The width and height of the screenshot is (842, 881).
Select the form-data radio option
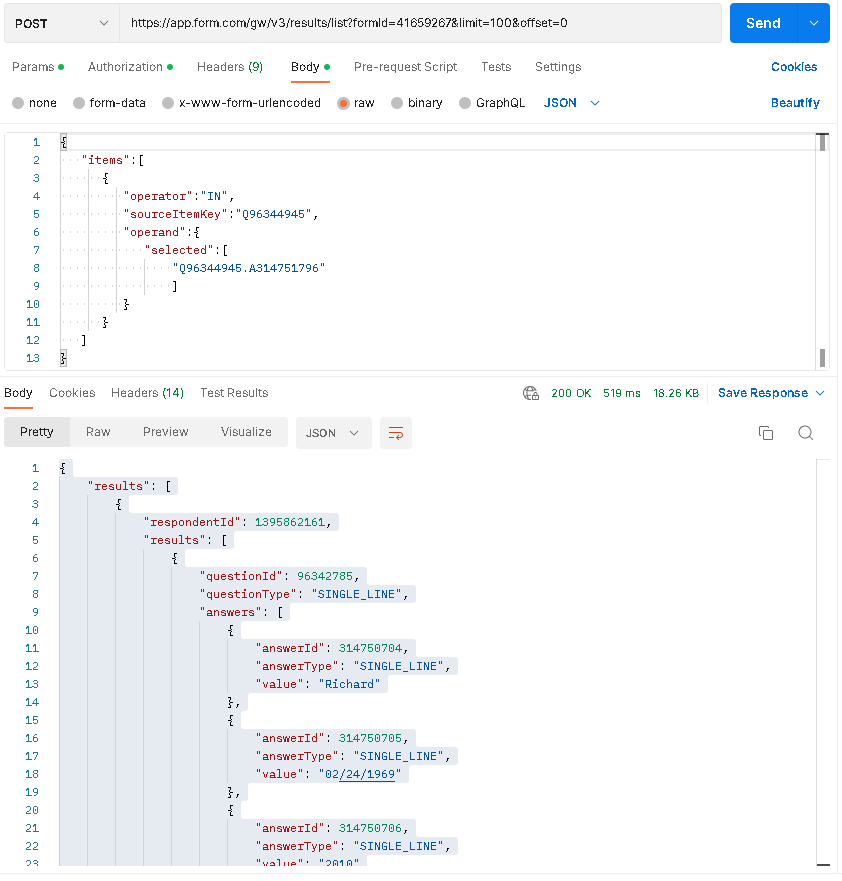[78, 103]
